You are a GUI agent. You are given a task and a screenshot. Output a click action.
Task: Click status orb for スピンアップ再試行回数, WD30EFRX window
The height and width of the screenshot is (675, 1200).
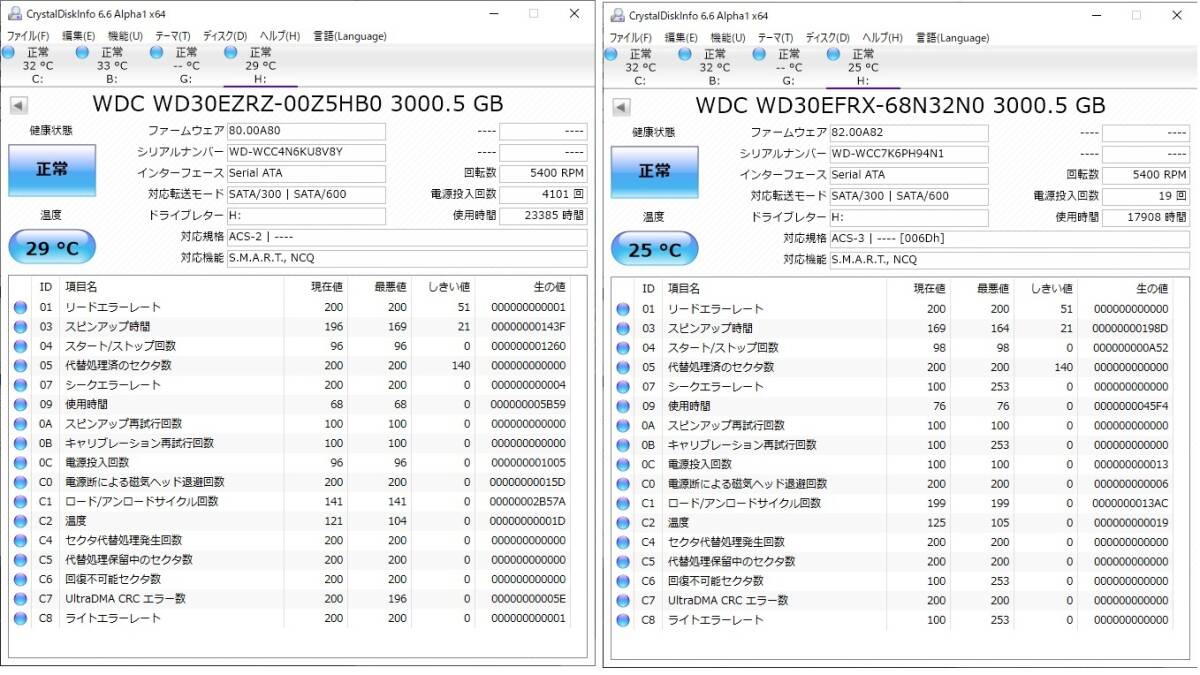[x=623, y=426]
